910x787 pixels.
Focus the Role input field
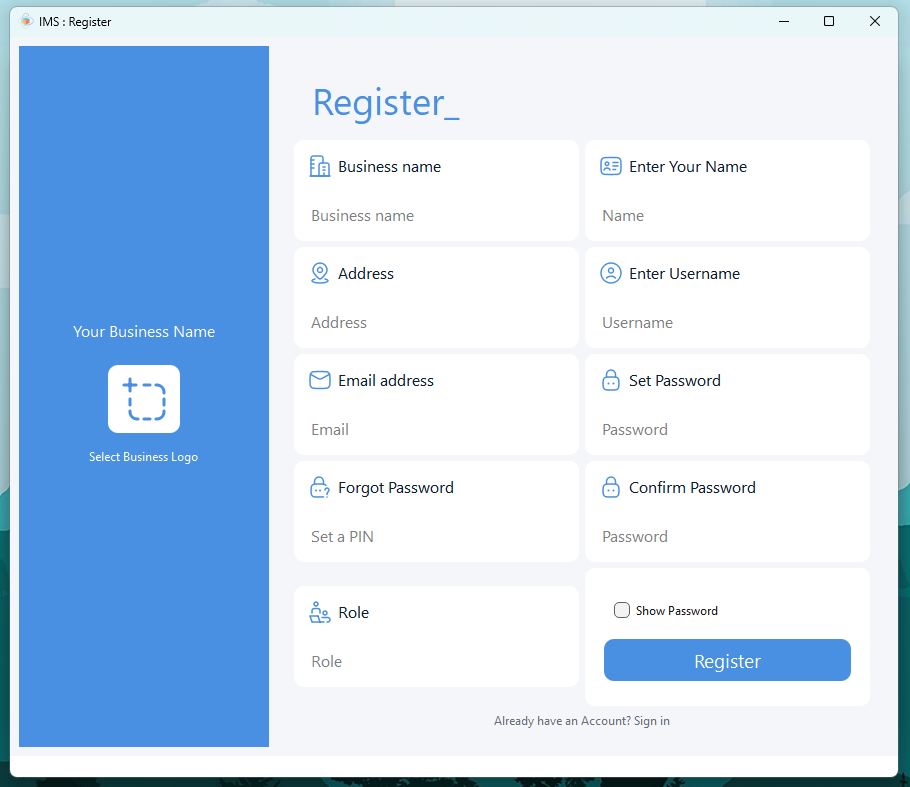click(x=436, y=662)
